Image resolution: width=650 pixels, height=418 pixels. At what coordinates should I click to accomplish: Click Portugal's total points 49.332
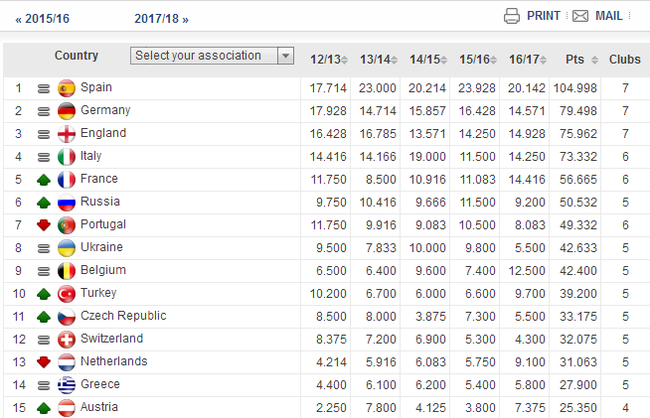point(578,225)
